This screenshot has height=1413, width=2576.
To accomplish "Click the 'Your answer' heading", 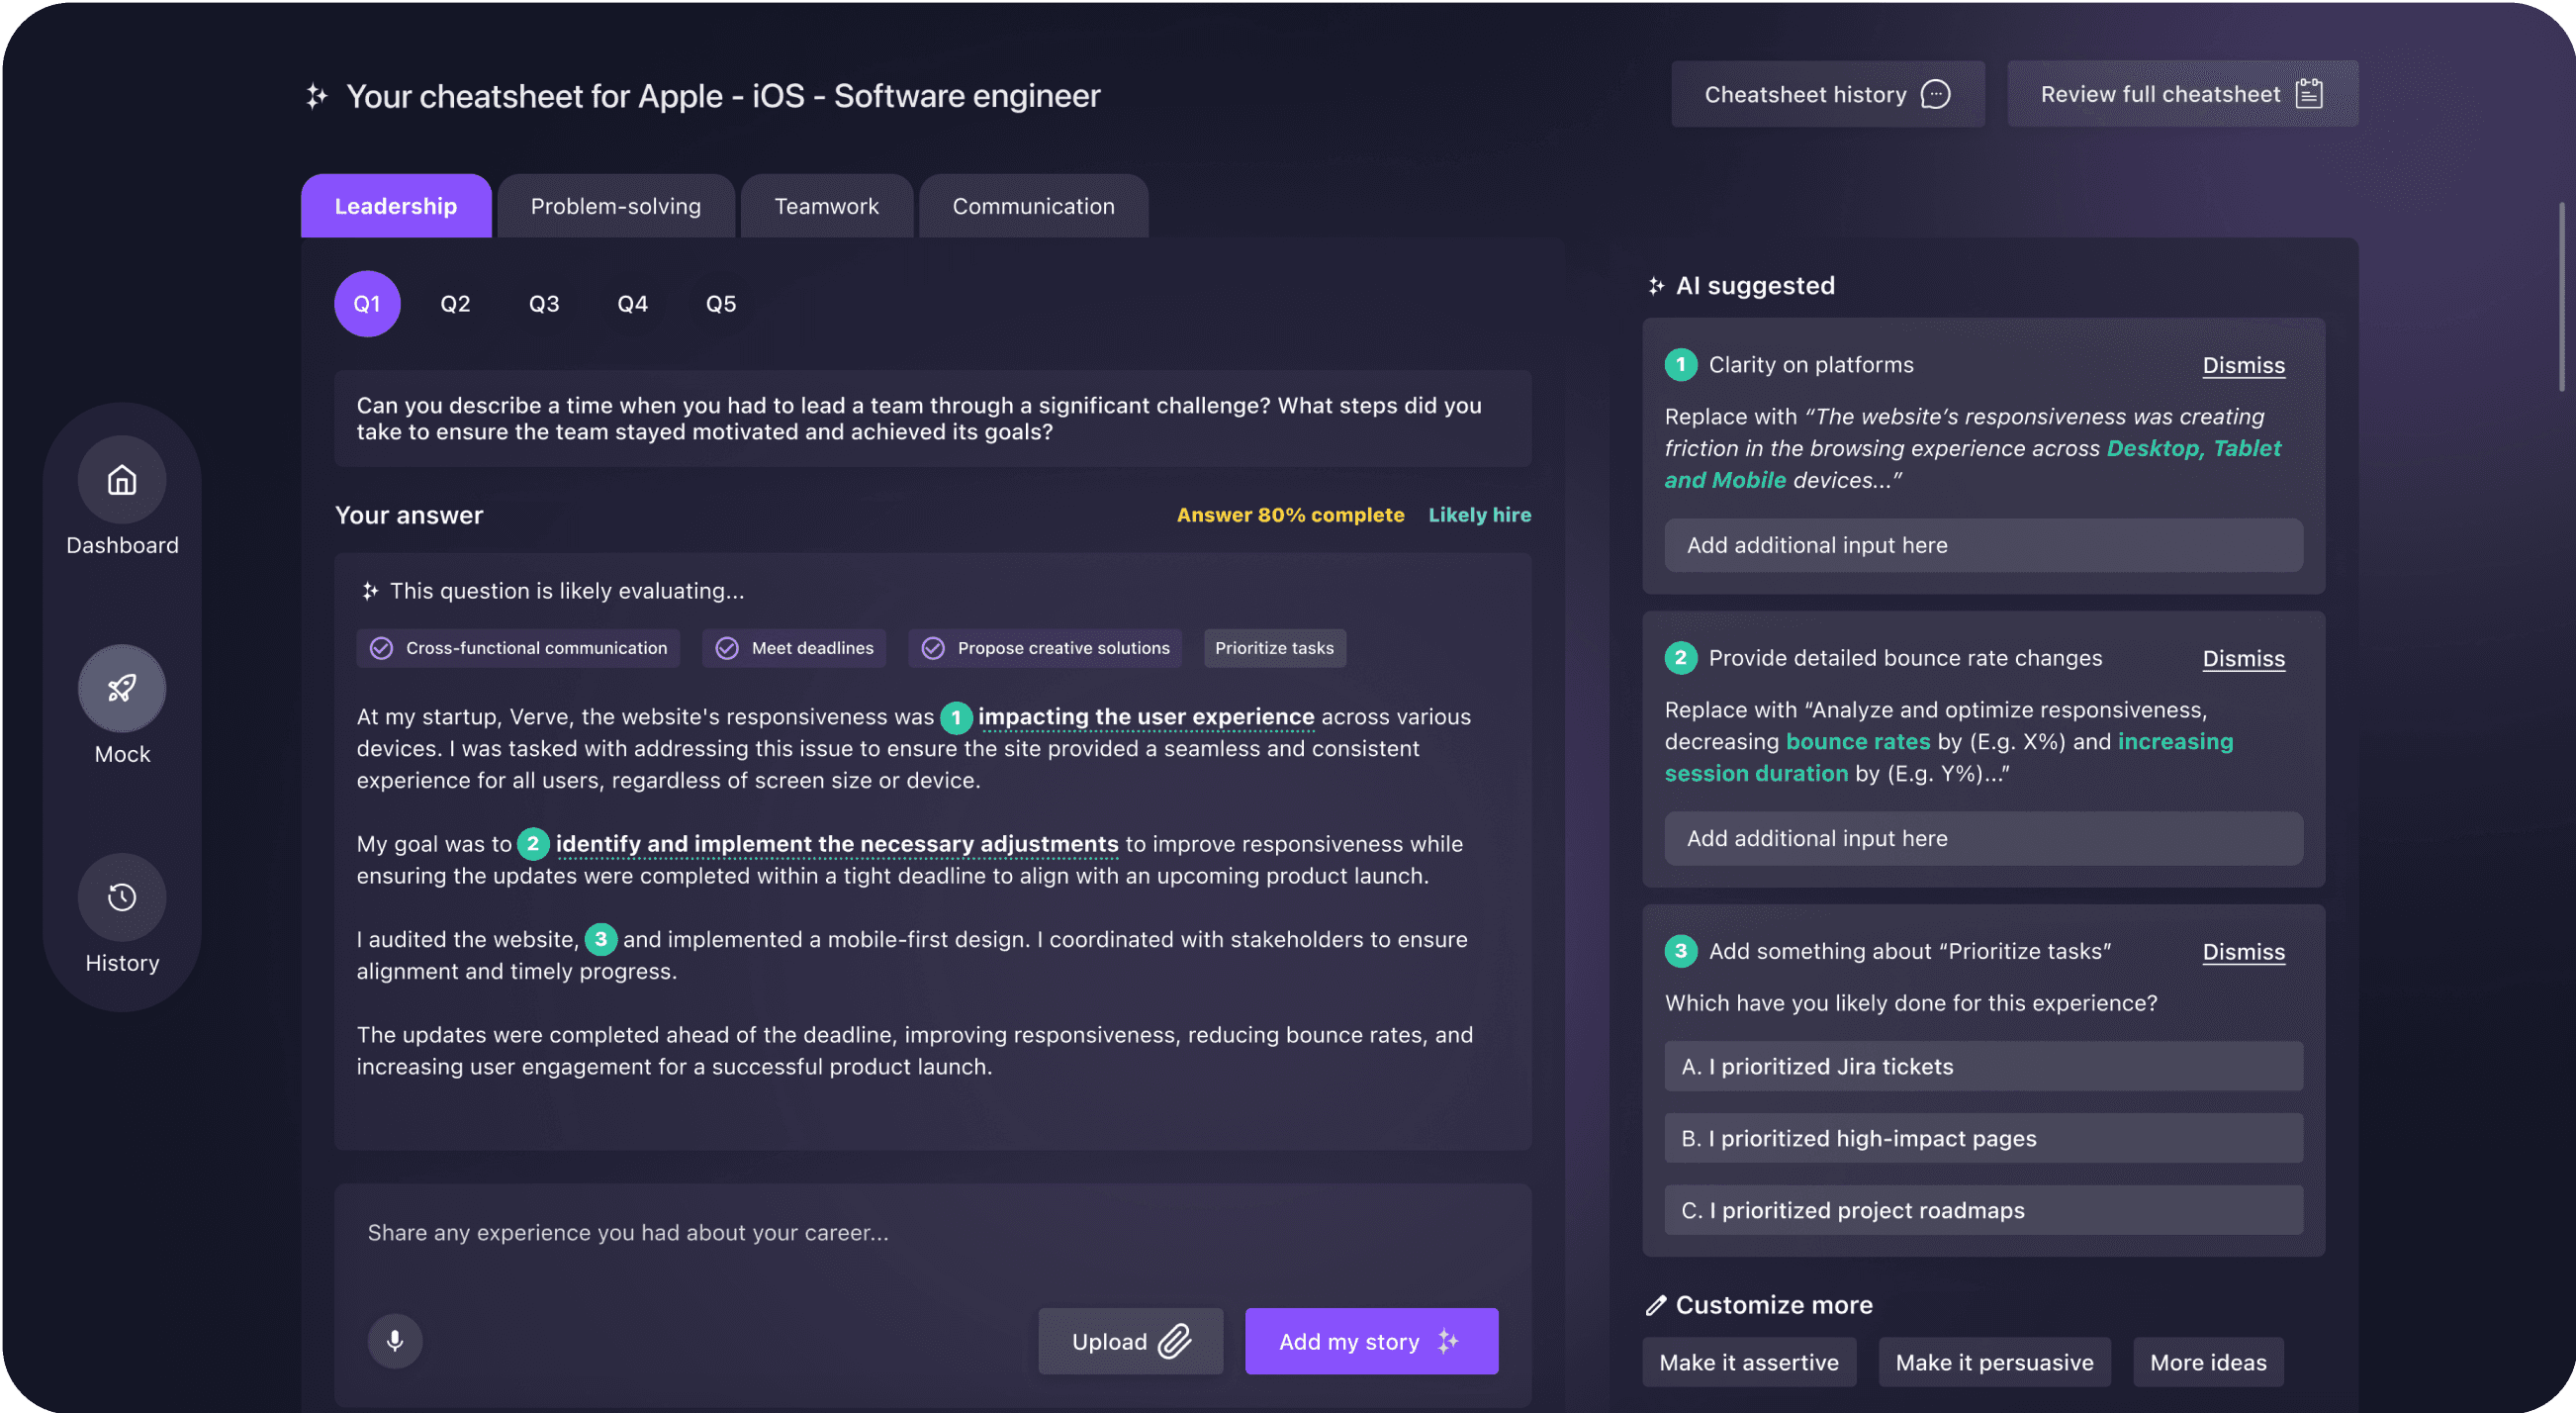I will tap(409, 515).
